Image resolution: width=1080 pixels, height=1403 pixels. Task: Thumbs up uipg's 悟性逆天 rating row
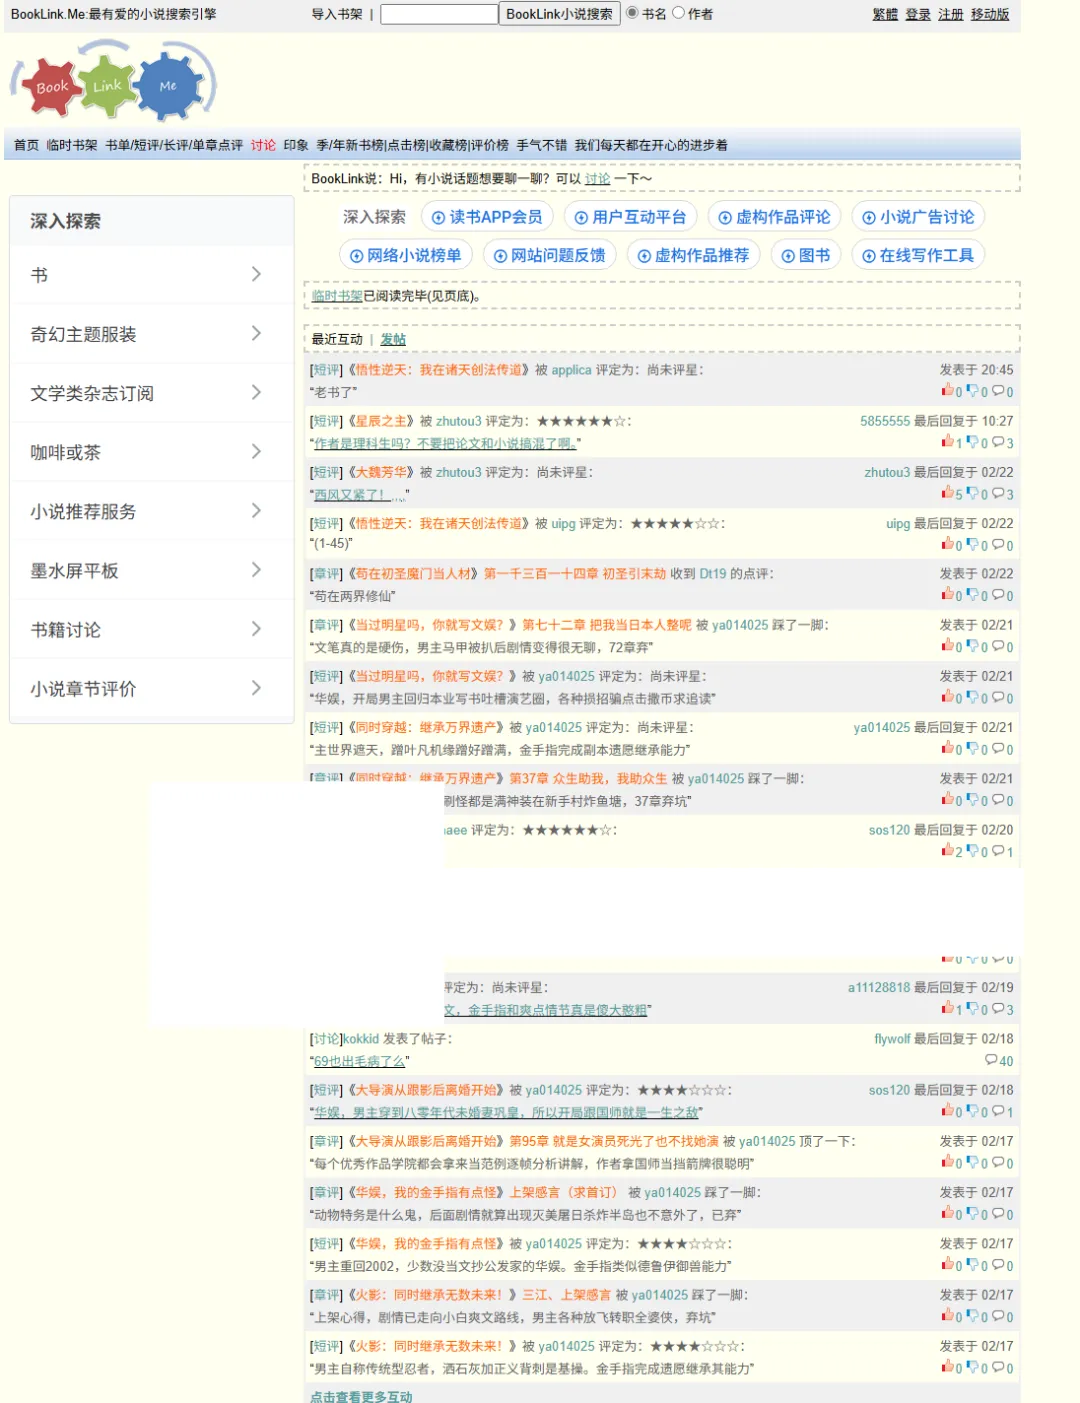pyautogui.click(x=947, y=545)
